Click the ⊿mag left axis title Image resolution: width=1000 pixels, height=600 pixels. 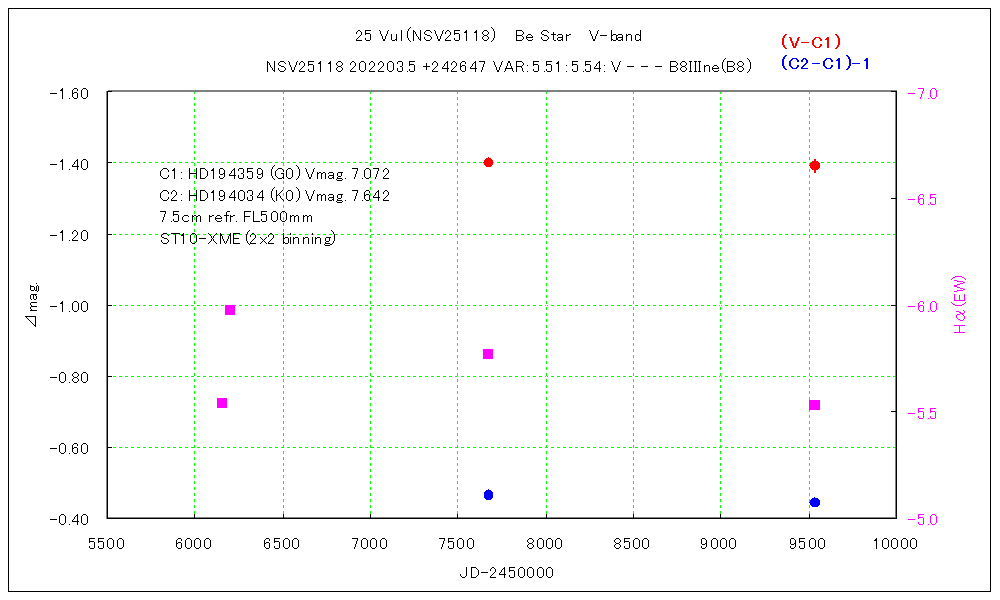pyautogui.click(x=32, y=305)
